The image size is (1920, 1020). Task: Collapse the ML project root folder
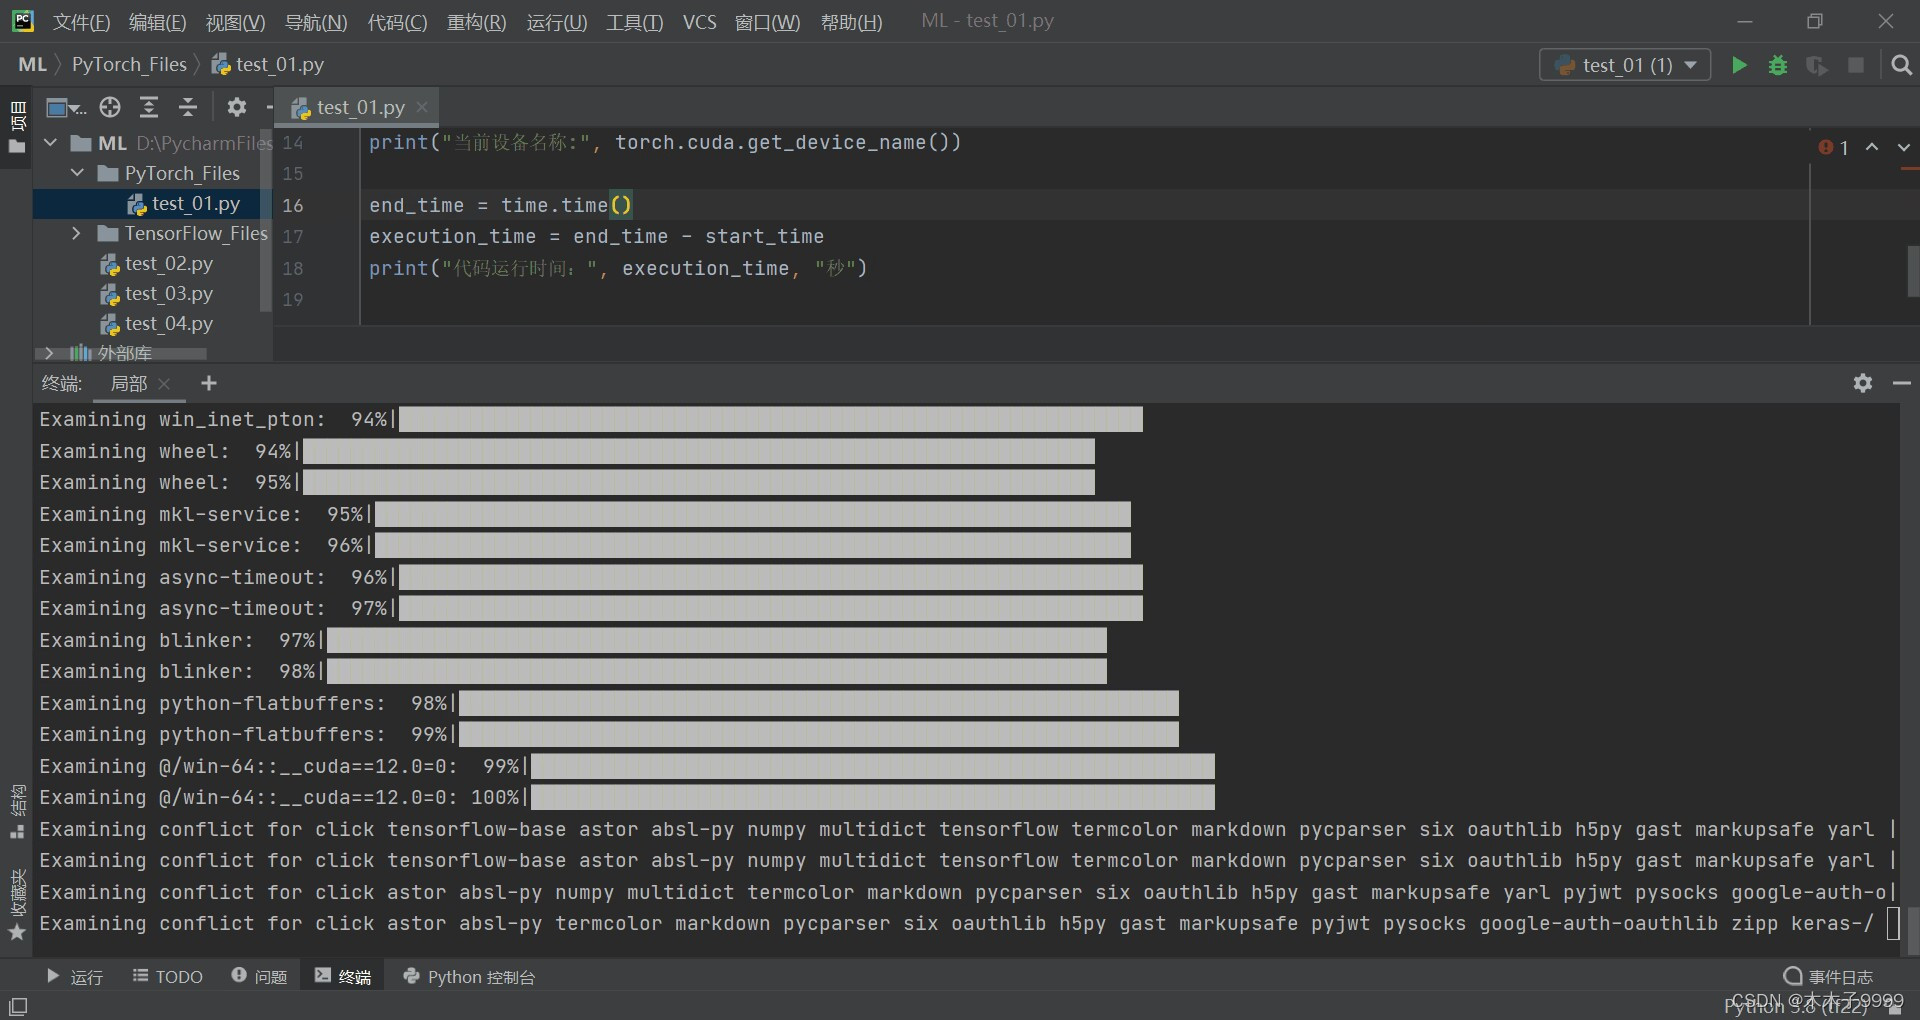(51, 143)
